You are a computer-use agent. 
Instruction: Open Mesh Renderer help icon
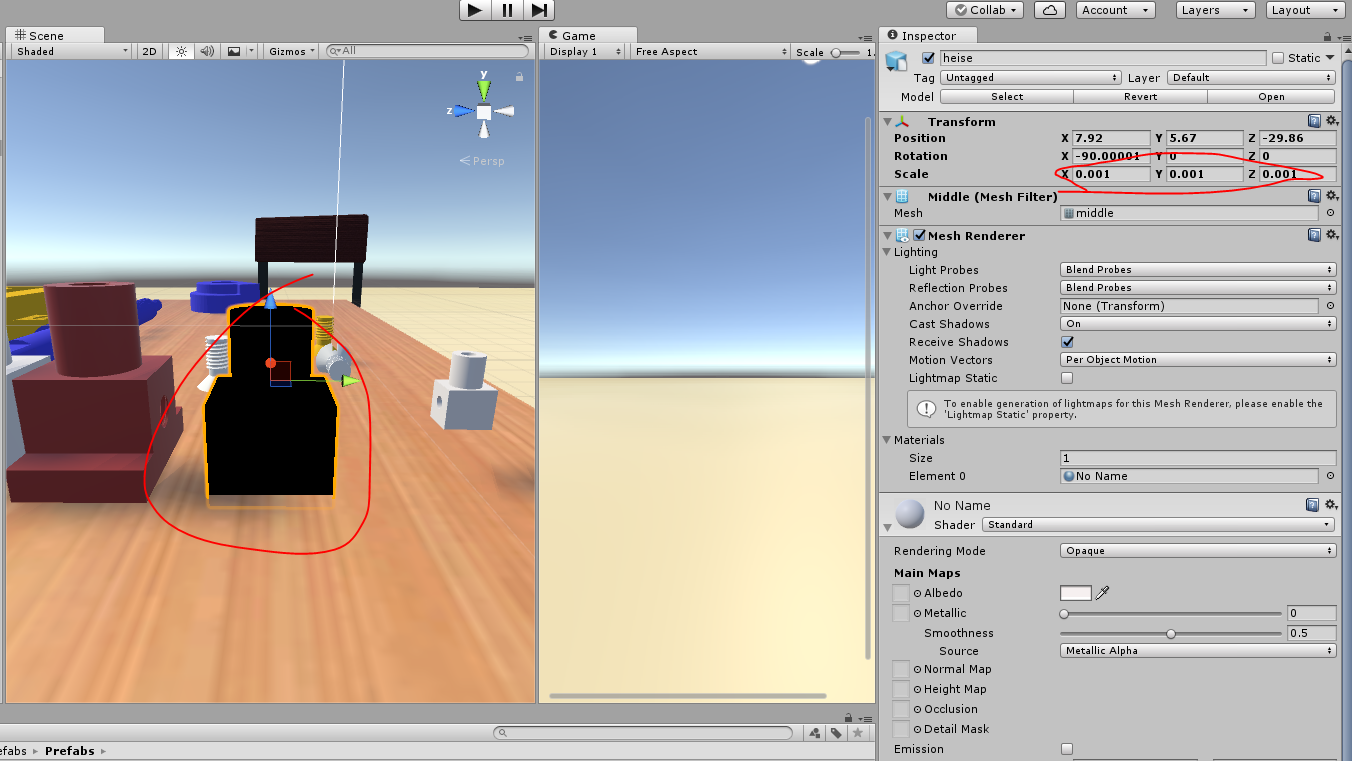click(x=1315, y=235)
